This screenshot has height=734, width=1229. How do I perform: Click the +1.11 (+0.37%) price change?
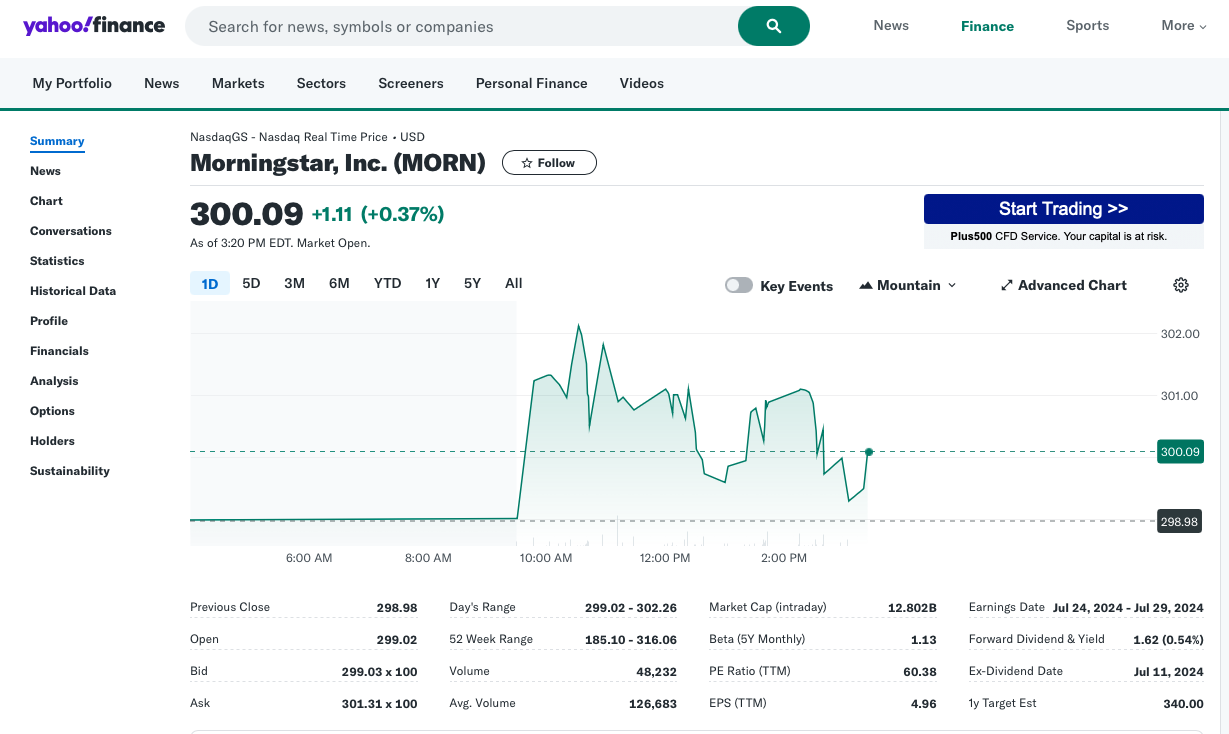click(378, 214)
